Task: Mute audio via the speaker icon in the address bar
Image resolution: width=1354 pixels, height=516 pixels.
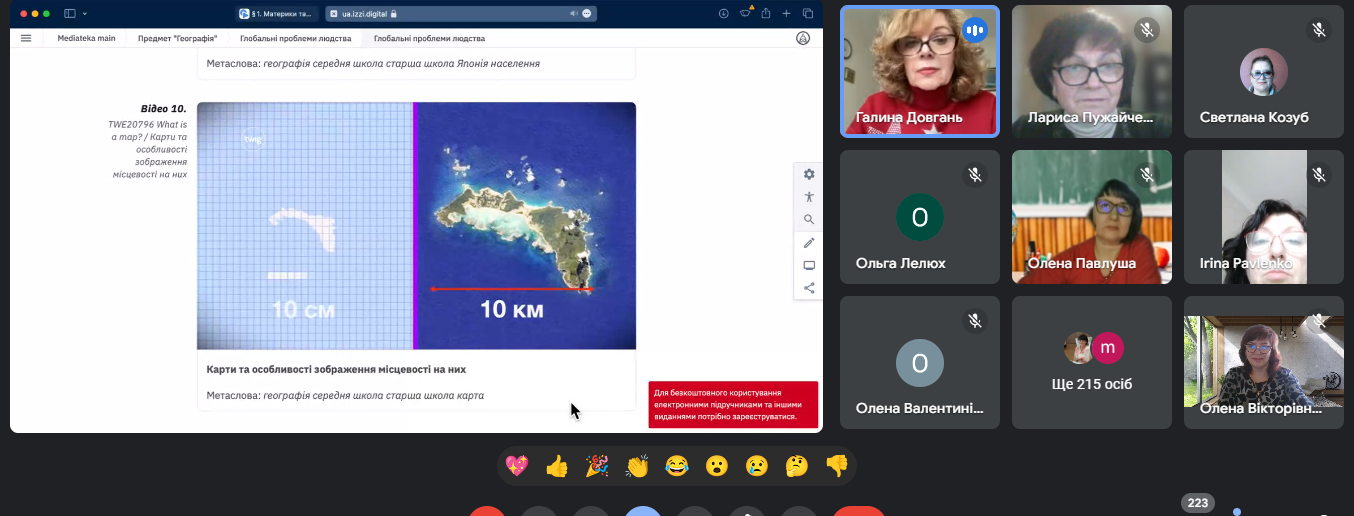Action: (574, 14)
